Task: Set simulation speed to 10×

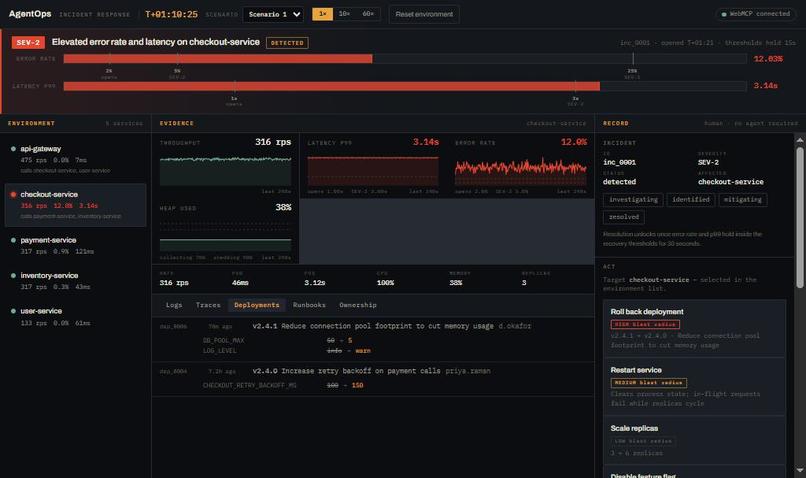Action: click(344, 14)
